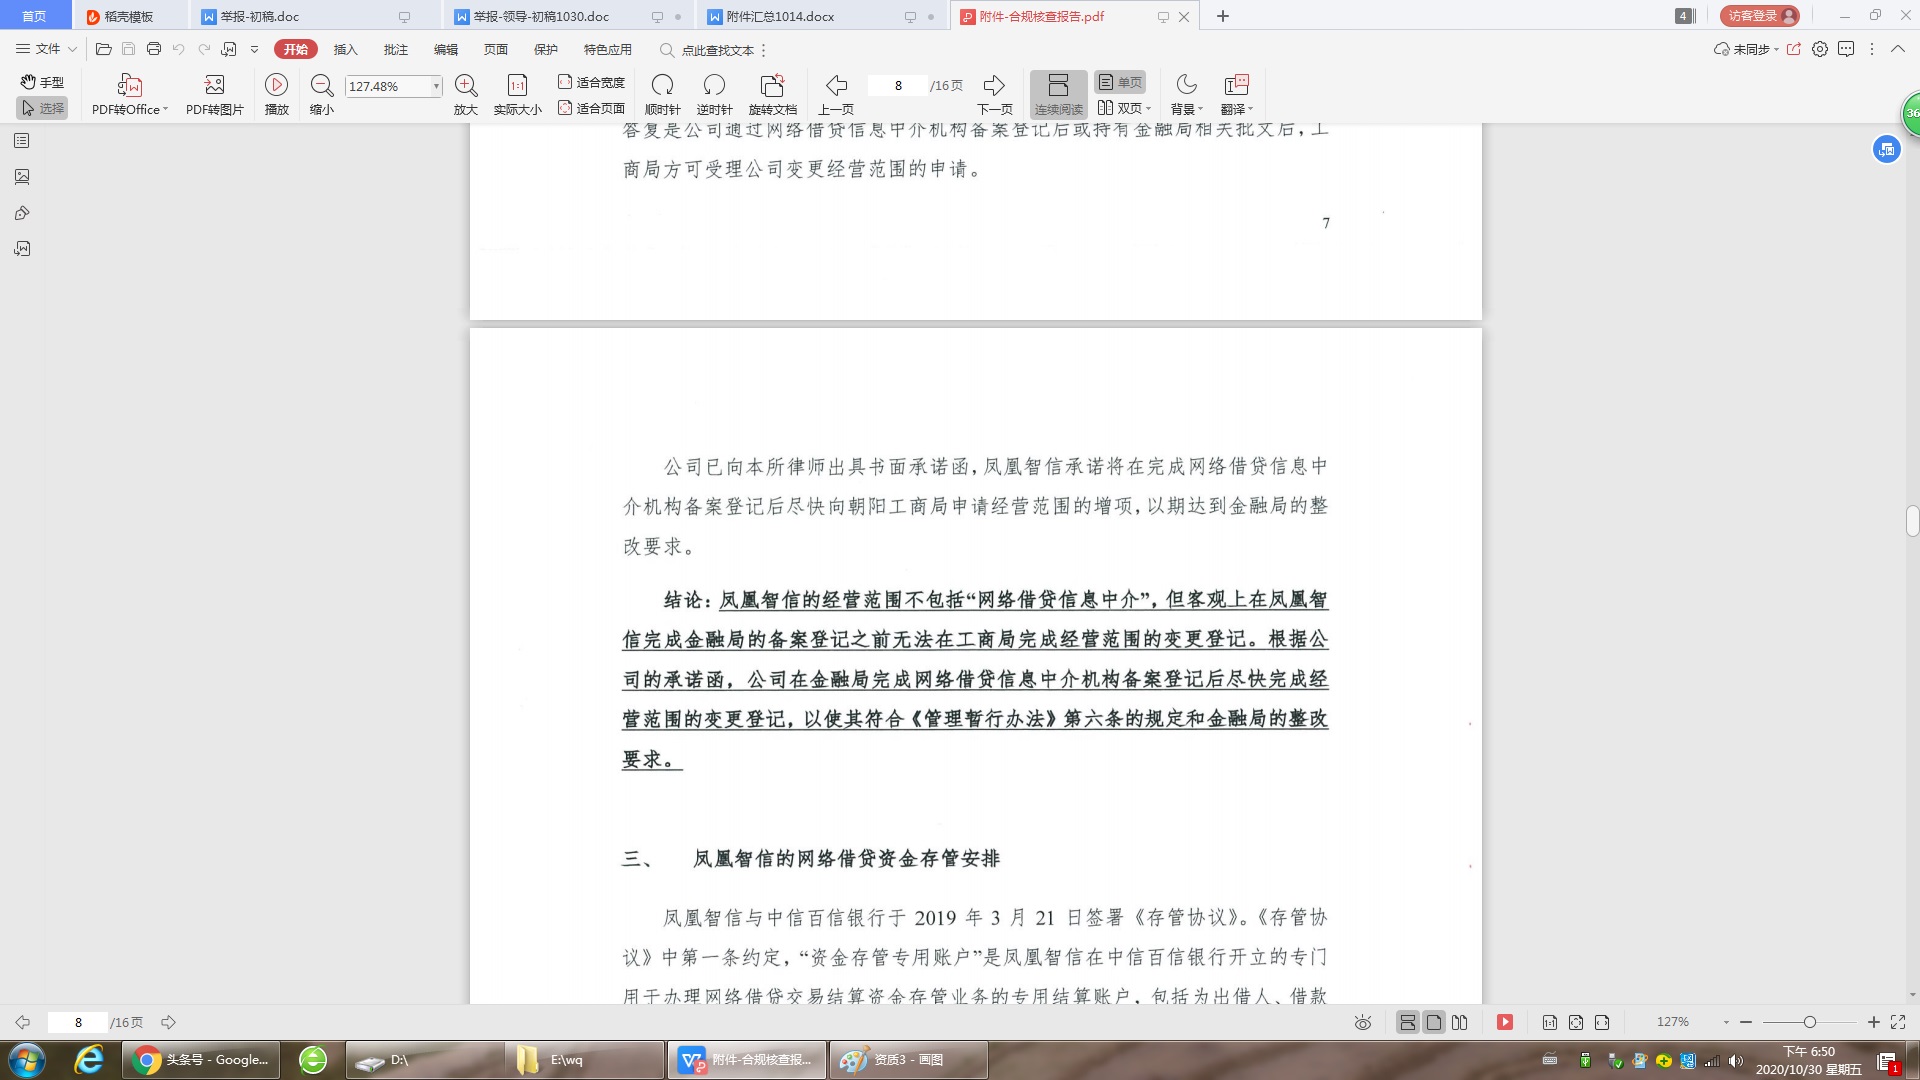Open the 旋转文档 tool
The width and height of the screenshot is (1920, 1080).
pos(772,95)
